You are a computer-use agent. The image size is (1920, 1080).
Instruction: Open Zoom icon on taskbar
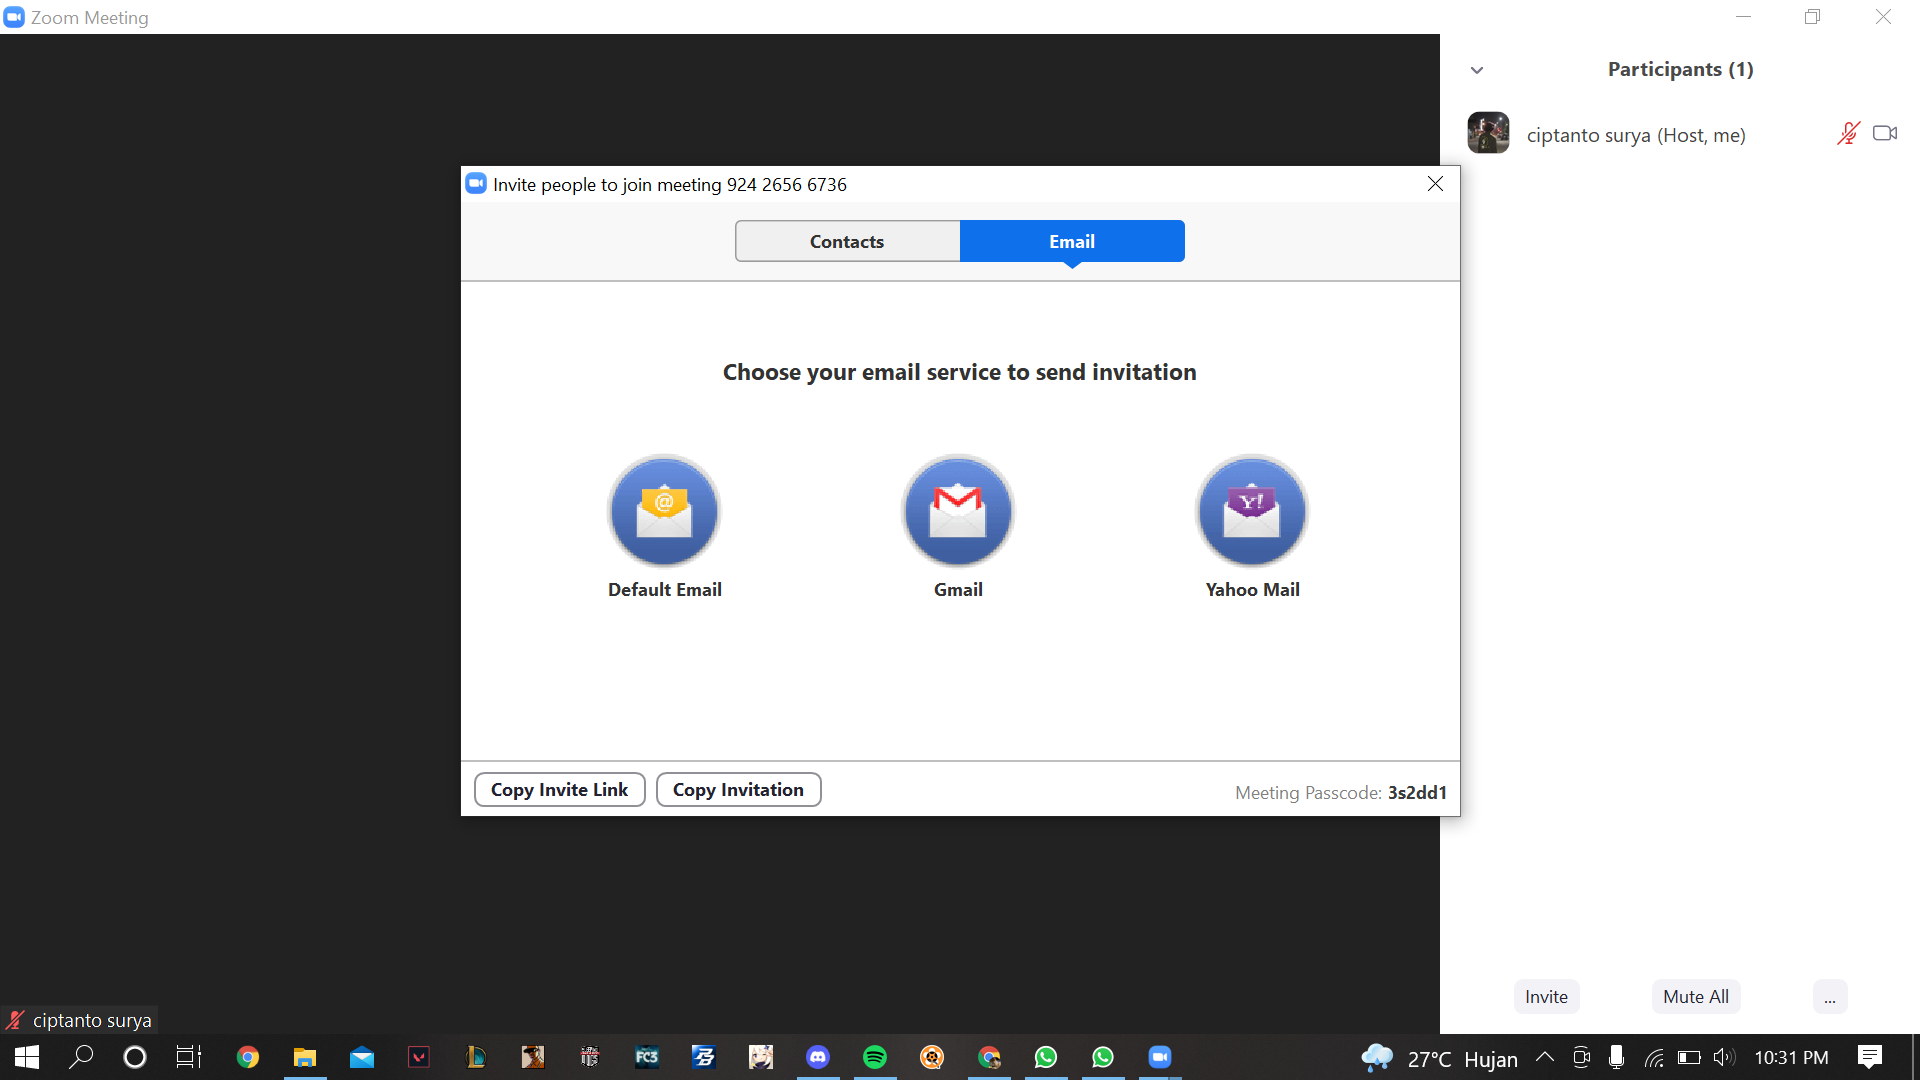click(1160, 1057)
